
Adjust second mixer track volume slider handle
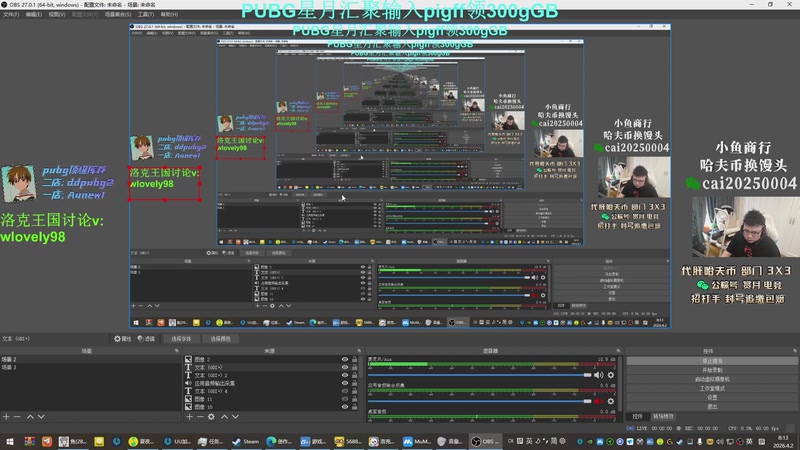(x=587, y=401)
